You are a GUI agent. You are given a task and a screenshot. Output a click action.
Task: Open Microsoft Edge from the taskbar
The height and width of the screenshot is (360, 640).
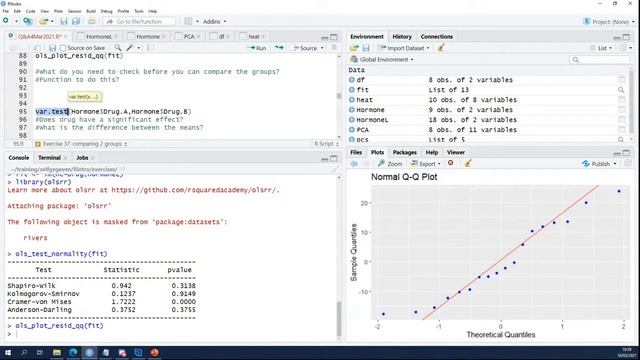(x=73, y=353)
